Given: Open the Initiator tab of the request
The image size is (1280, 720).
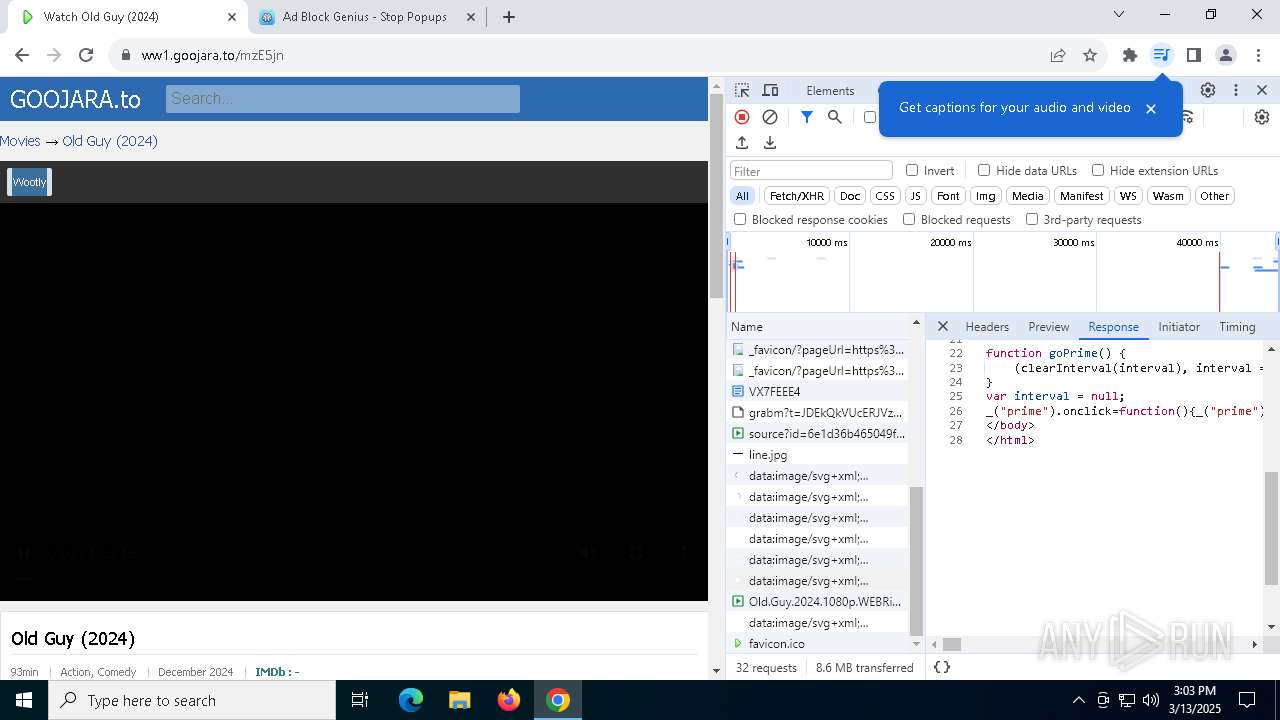Looking at the screenshot, I should click(1179, 327).
